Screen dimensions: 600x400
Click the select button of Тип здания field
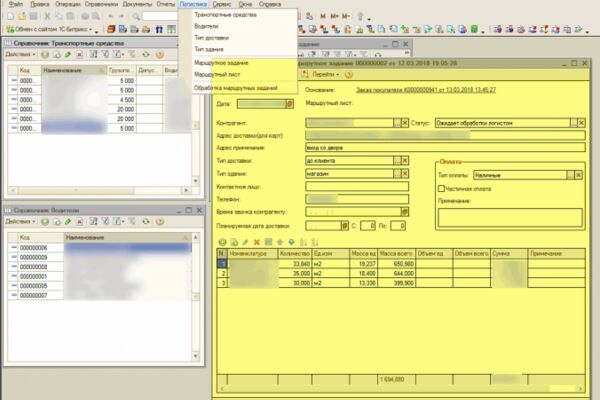coord(398,174)
